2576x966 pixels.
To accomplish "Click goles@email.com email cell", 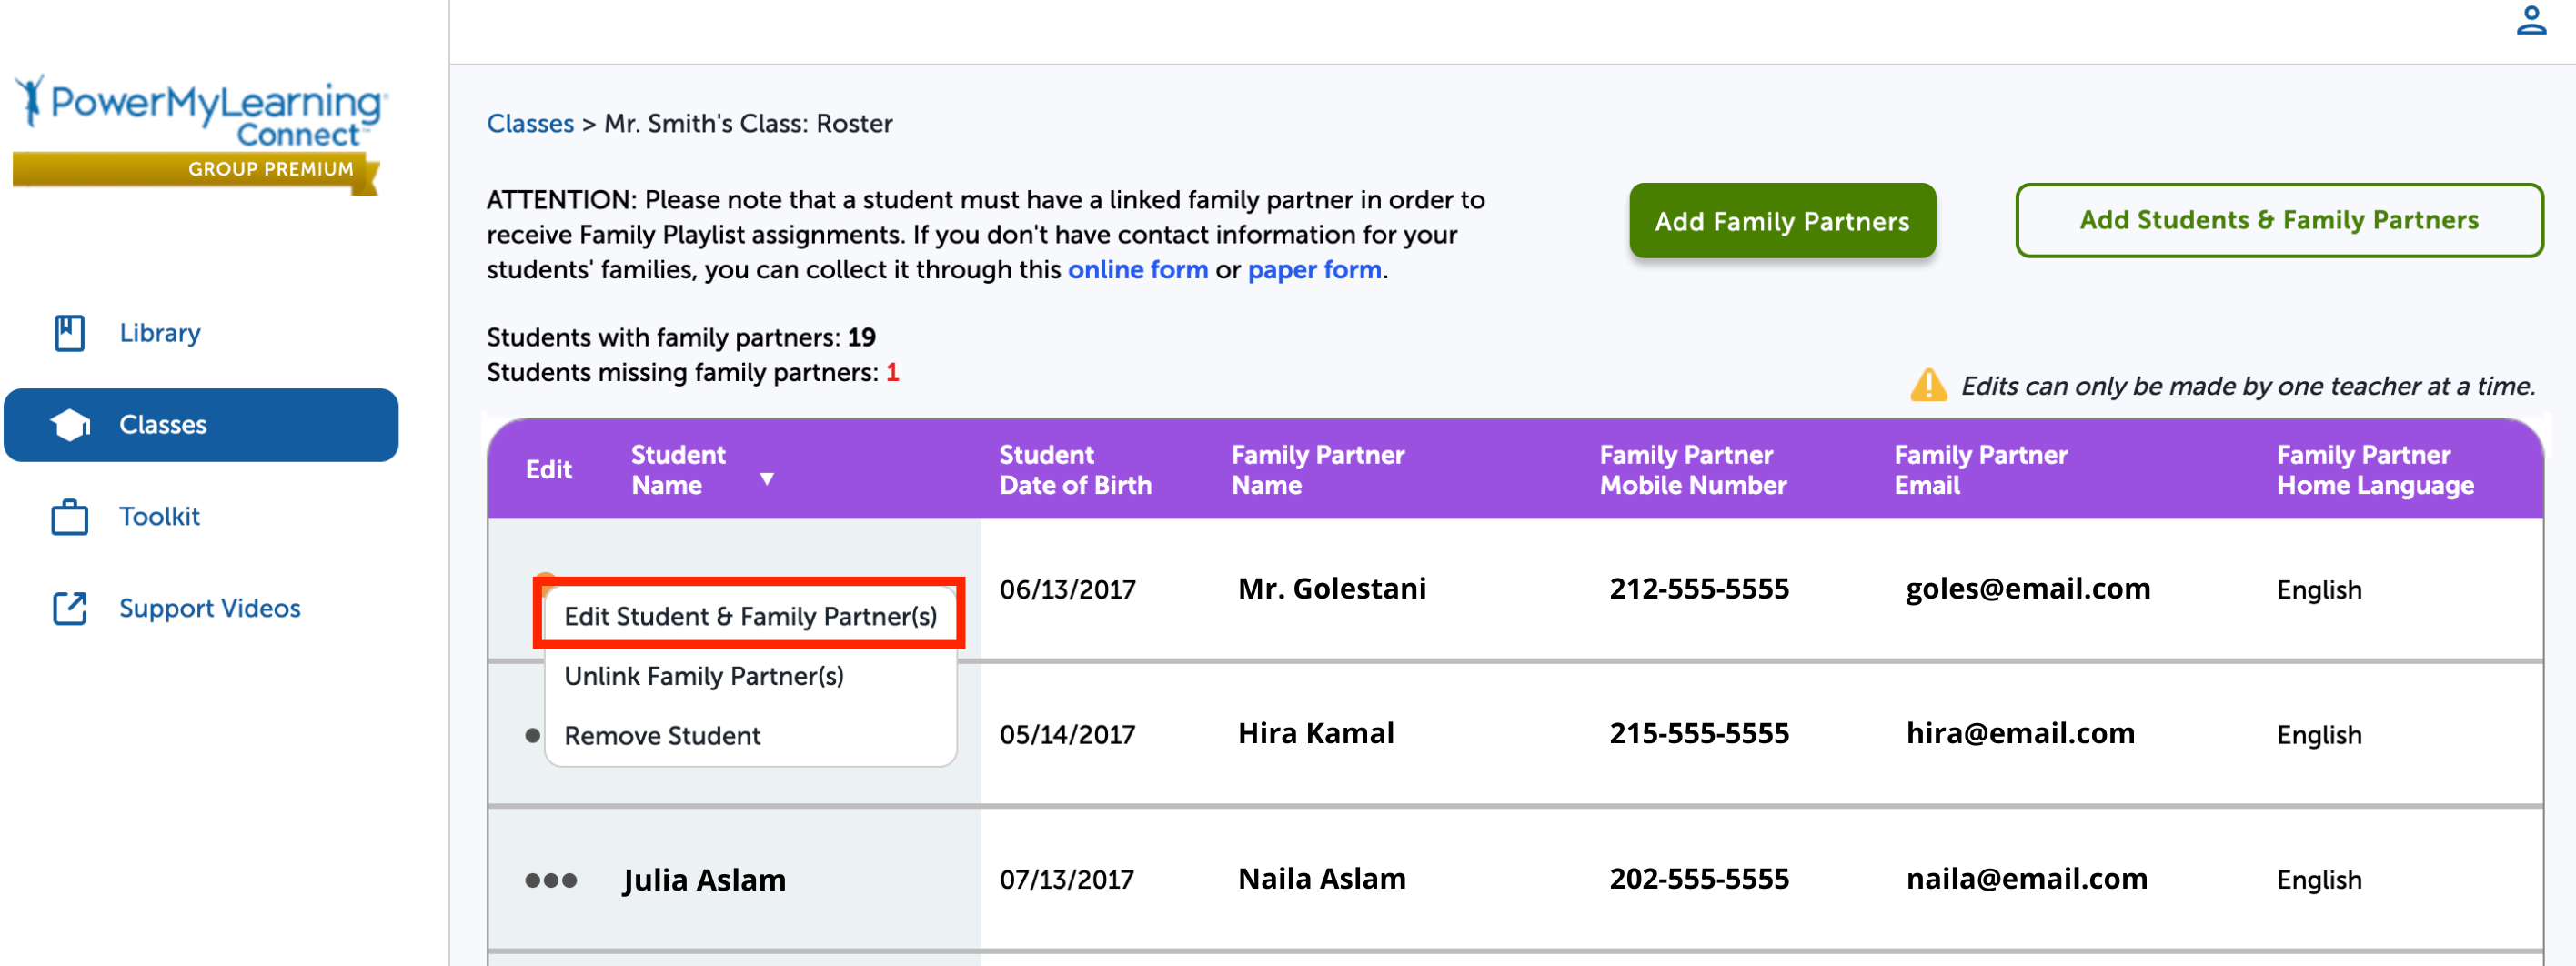I will [x=2027, y=589].
